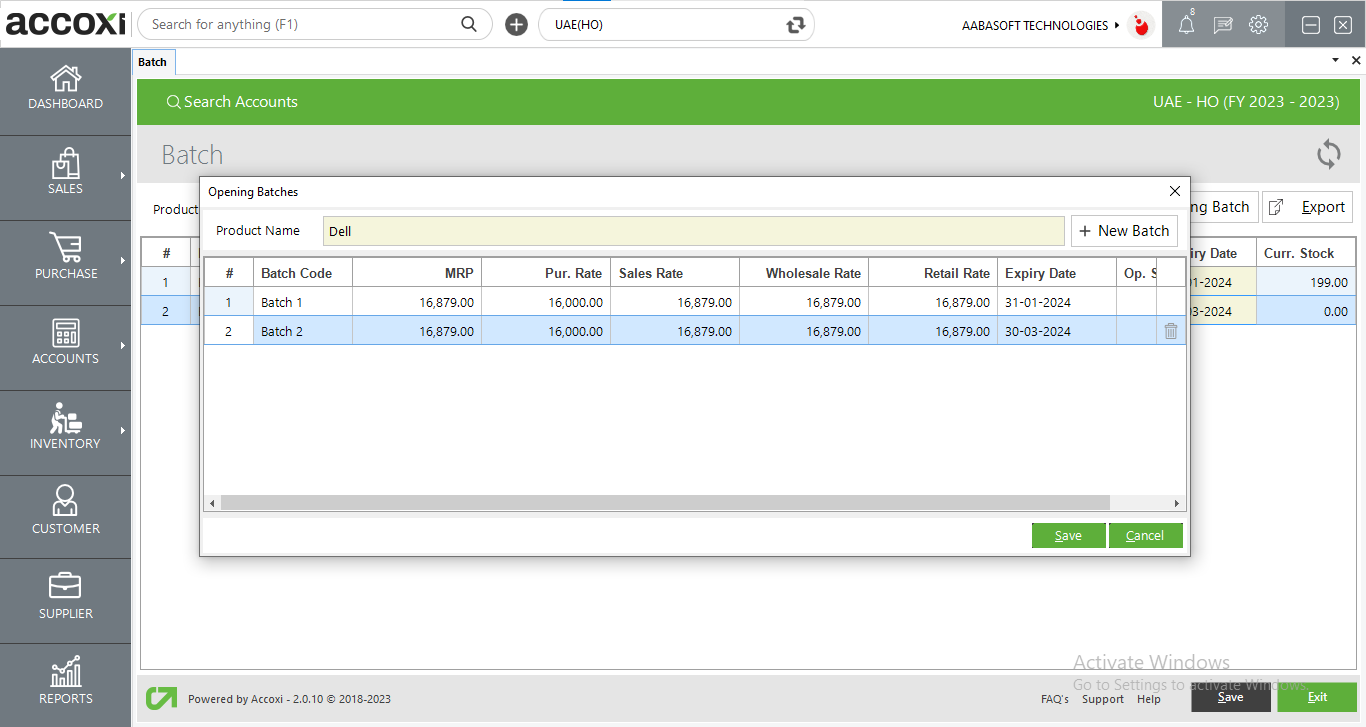The height and width of the screenshot is (727, 1366).
Task: Open the Customer module in the sidebar
Action: pos(65,511)
